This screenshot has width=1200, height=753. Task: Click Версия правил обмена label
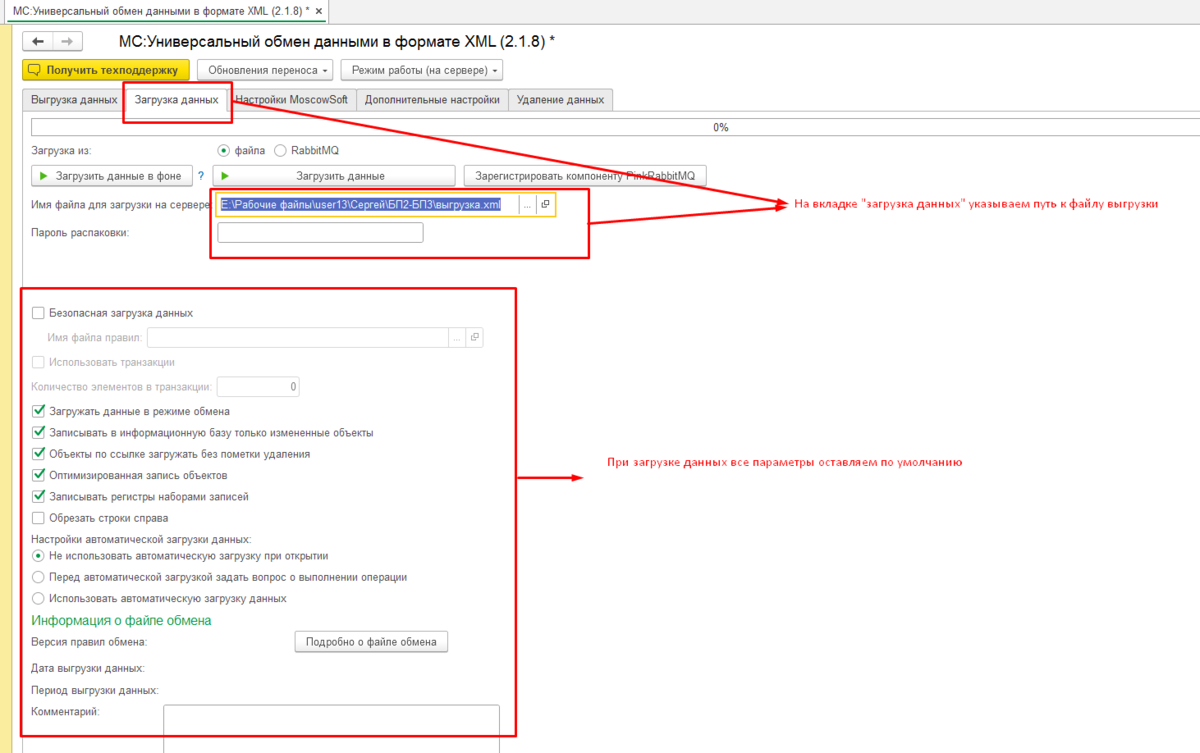[x=89, y=642]
